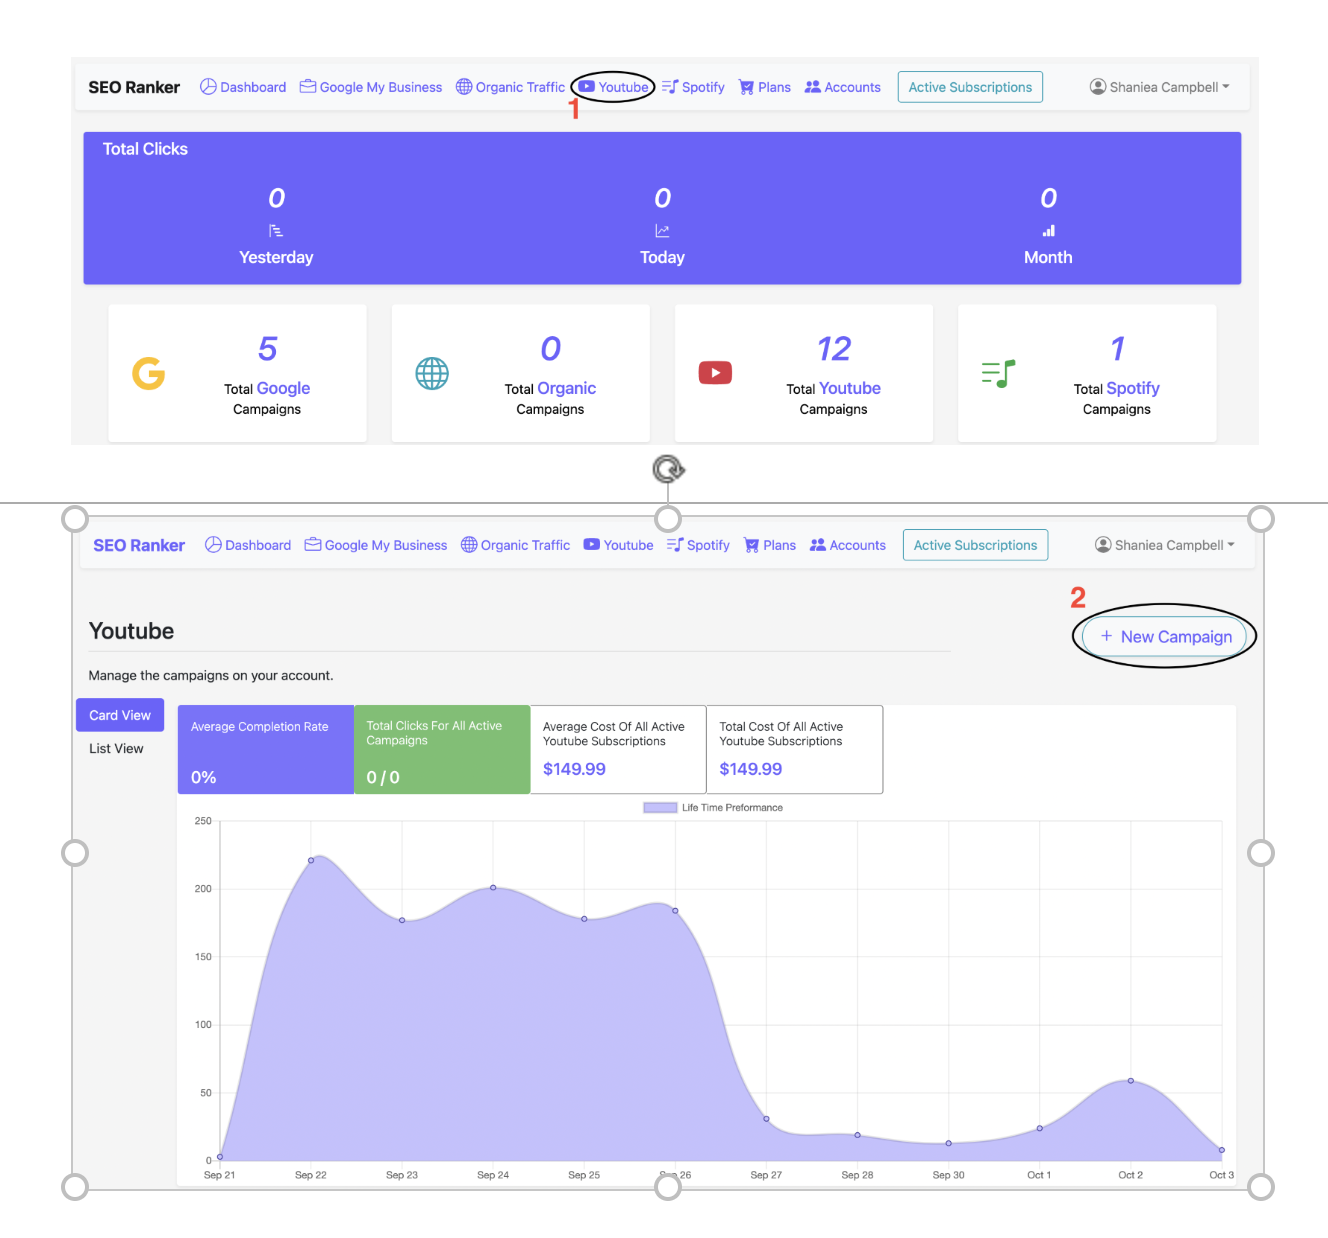Click the plus icon on New Campaign button
The image size is (1328, 1238).
[x=1106, y=636]
